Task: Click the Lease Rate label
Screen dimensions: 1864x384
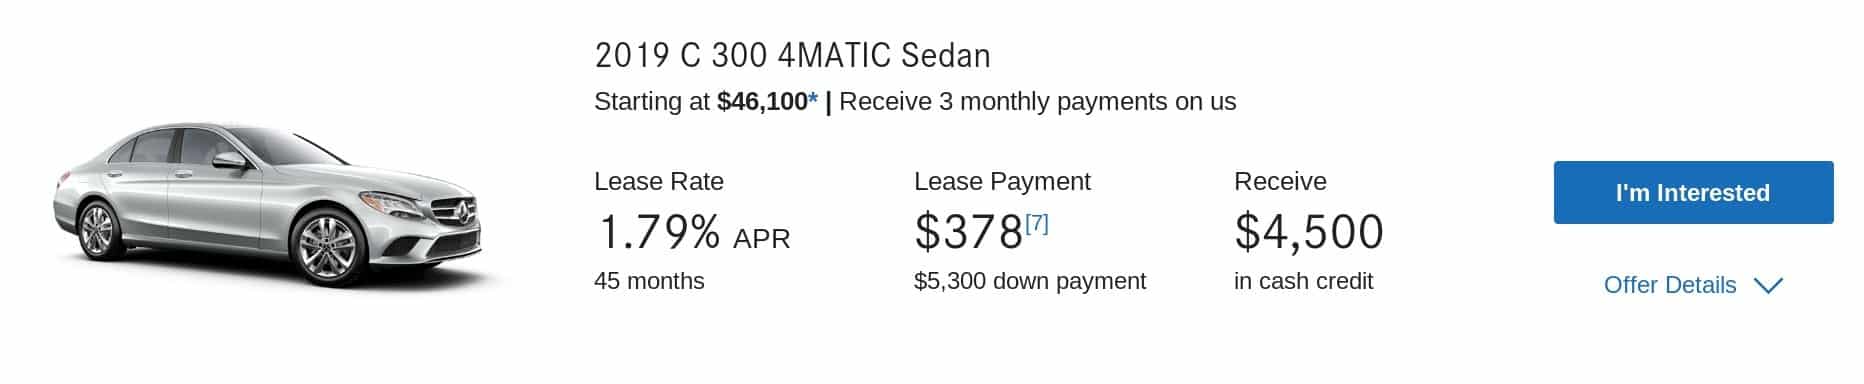Action: coord(658,181)
